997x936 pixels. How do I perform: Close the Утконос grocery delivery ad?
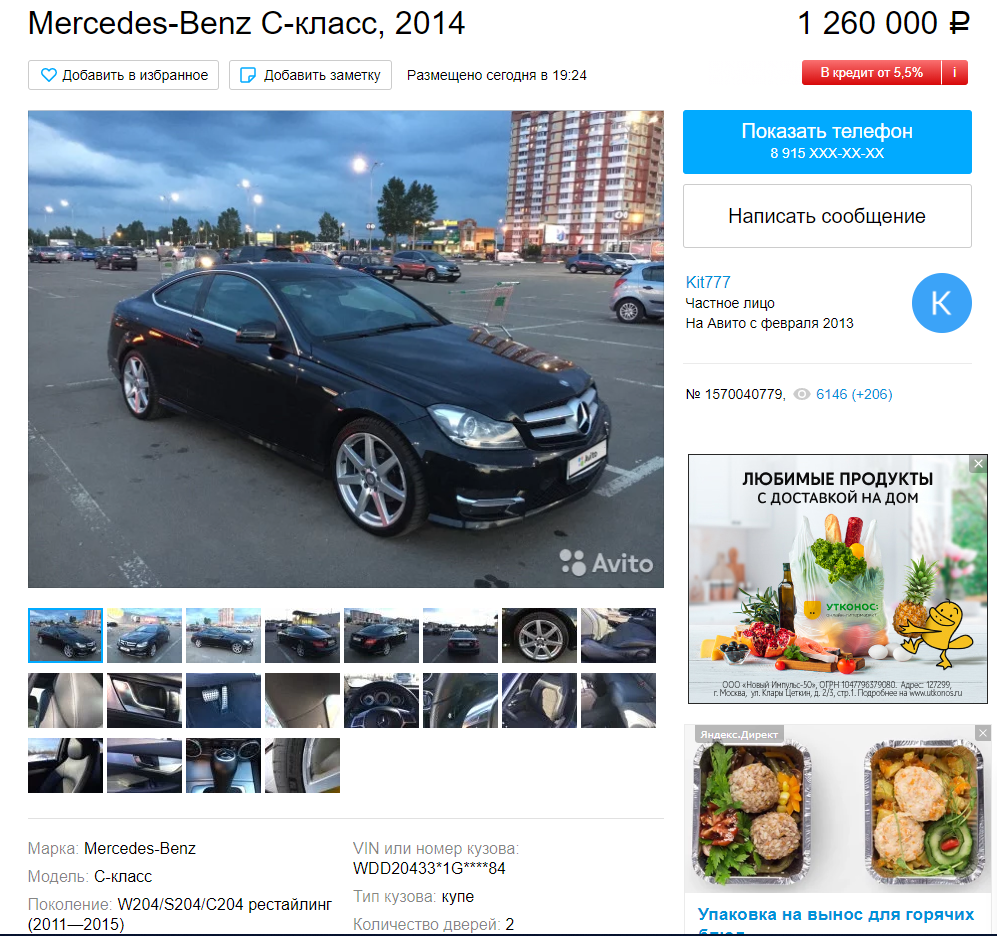979,464
